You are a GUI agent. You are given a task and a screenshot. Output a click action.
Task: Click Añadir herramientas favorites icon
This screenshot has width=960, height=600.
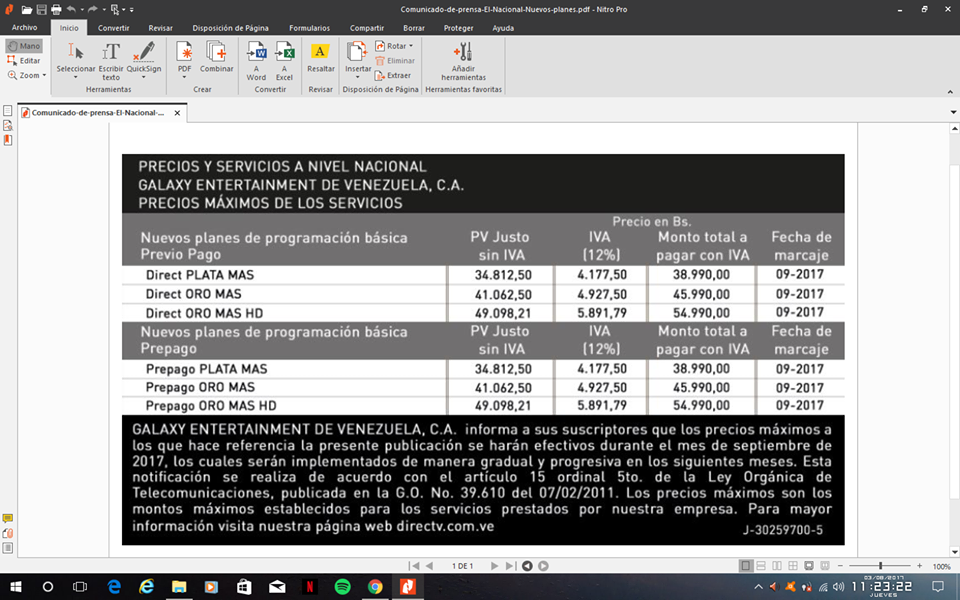click(463, 58)
